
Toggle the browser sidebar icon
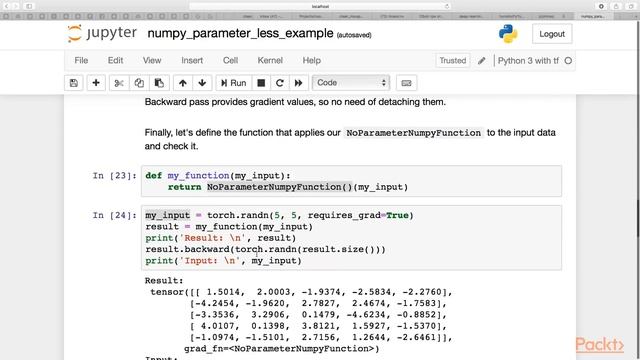tap(29, 6)
